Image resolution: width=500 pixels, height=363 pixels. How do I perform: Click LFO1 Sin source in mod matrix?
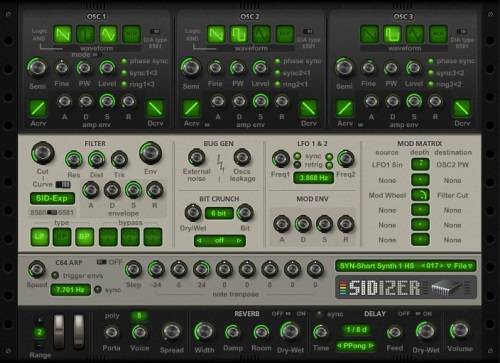(x=387, y=165)
